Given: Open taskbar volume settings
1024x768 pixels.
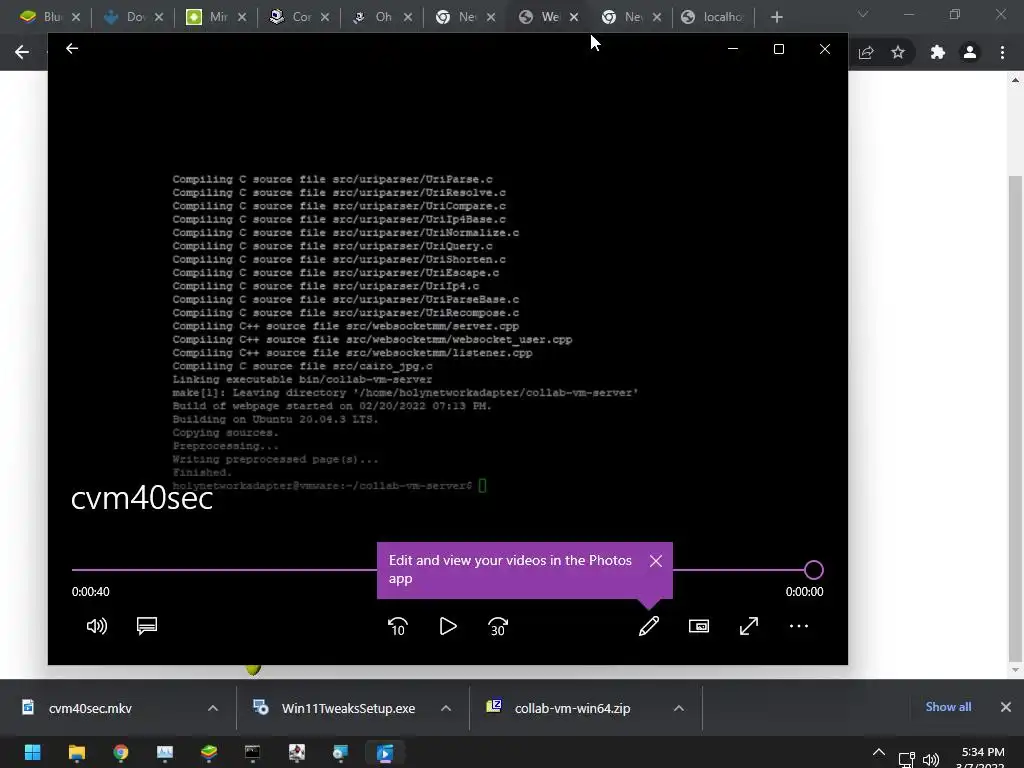Looking at the screenshot, I should pyautogui.click(x=931, y=760).
